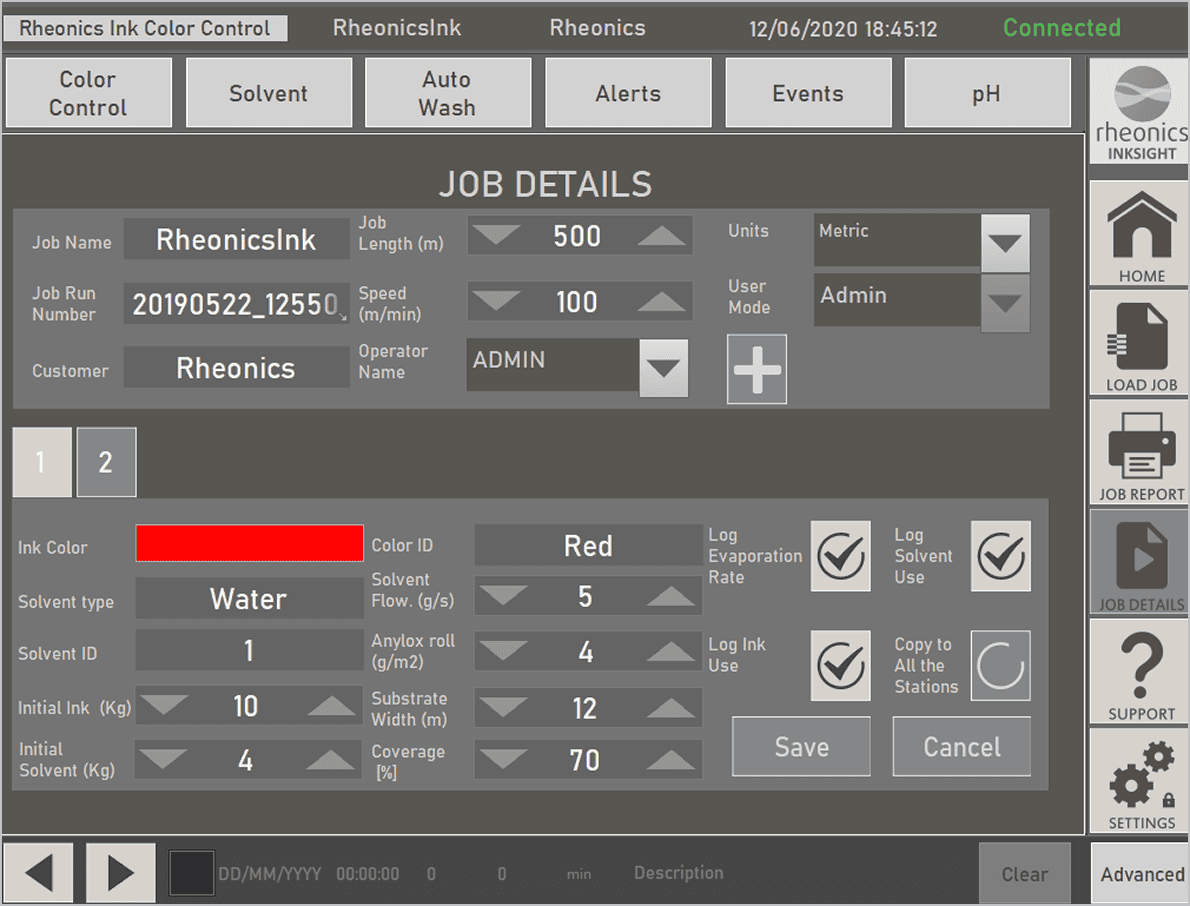Click the red Ink Color swatch

(250, 543)
